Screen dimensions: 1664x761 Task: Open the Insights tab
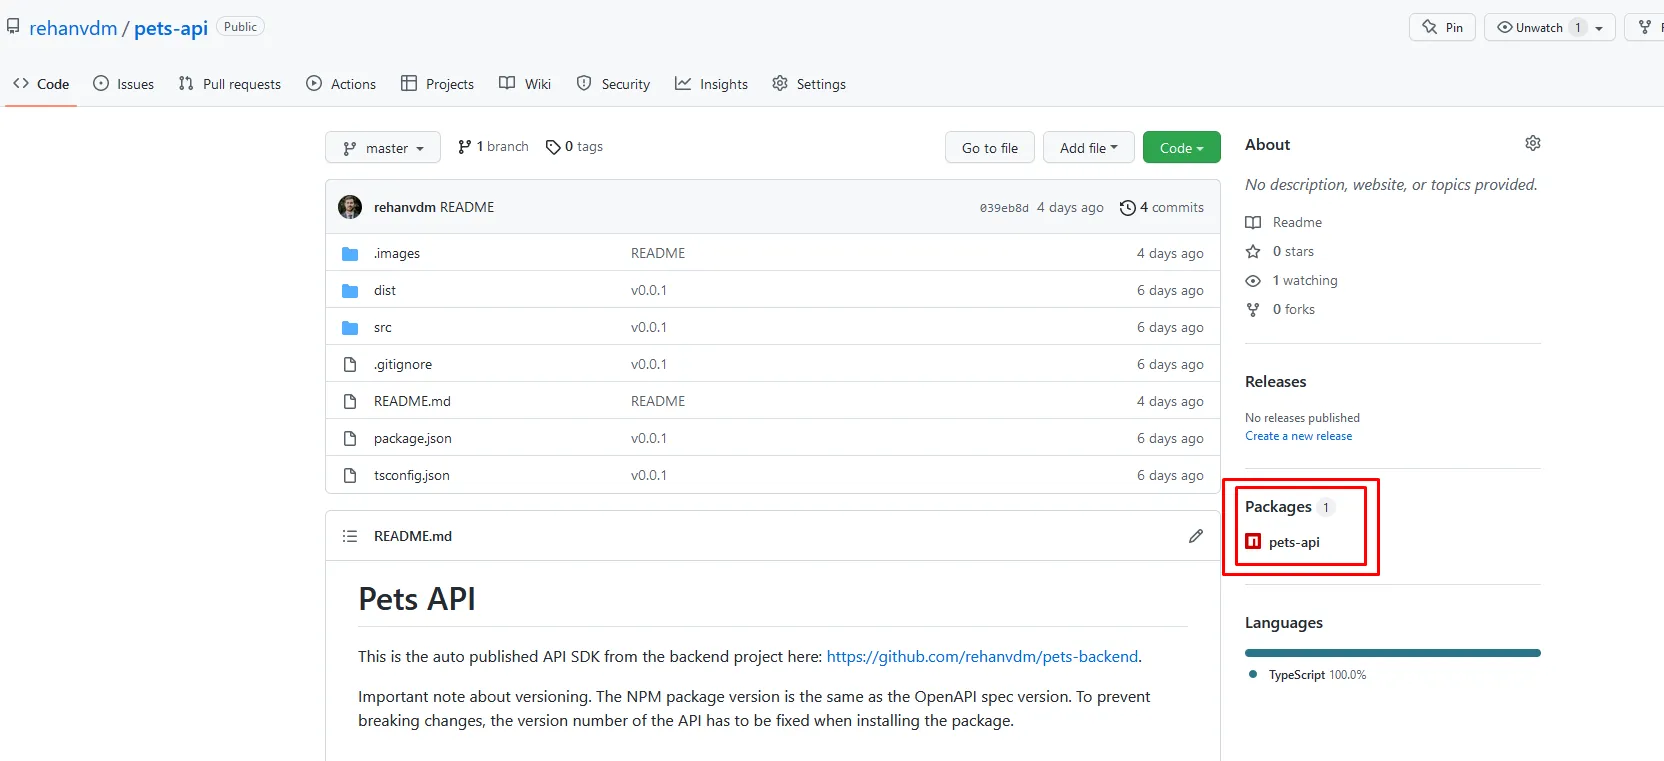point(711,84)
